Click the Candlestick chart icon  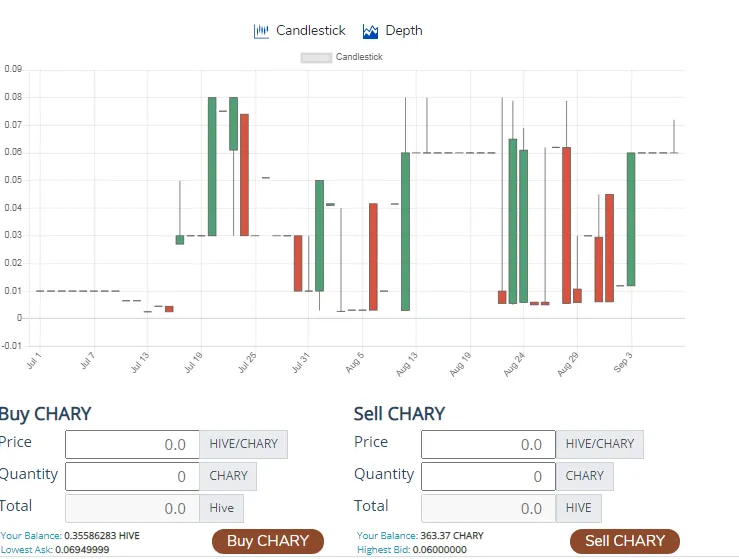[261, 32]
